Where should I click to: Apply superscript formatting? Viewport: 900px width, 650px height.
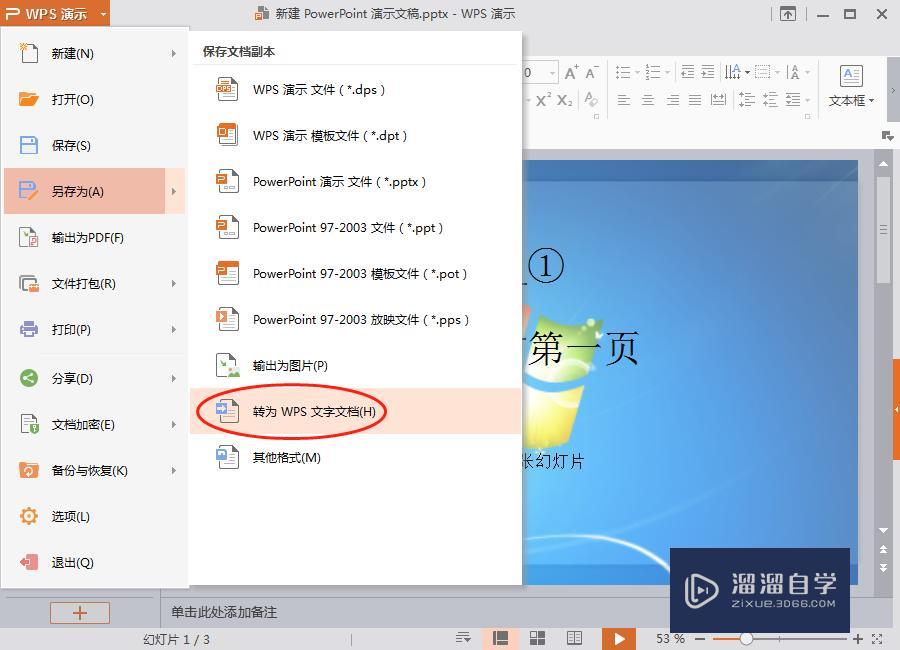(x=544, y=100)
